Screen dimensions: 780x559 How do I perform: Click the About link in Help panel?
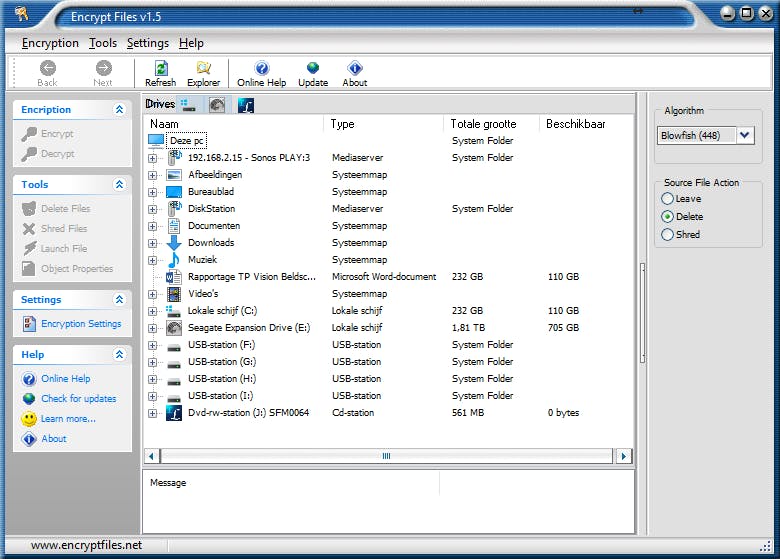(x=53, y=439)
